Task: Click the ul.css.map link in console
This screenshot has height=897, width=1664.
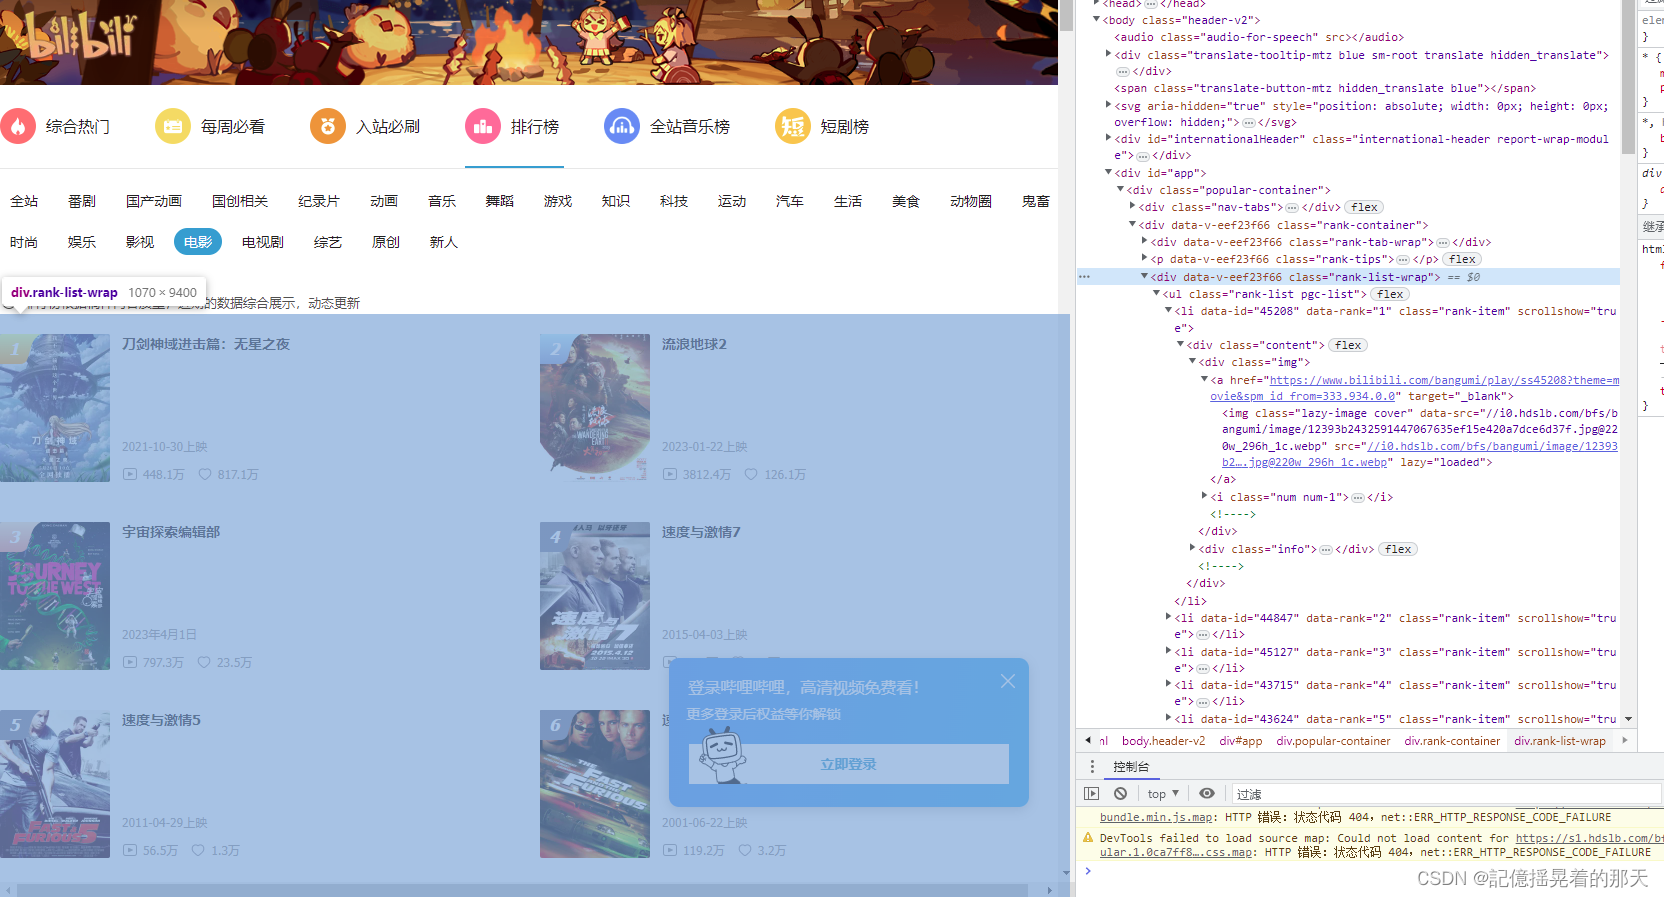Action: [1176, 852]
